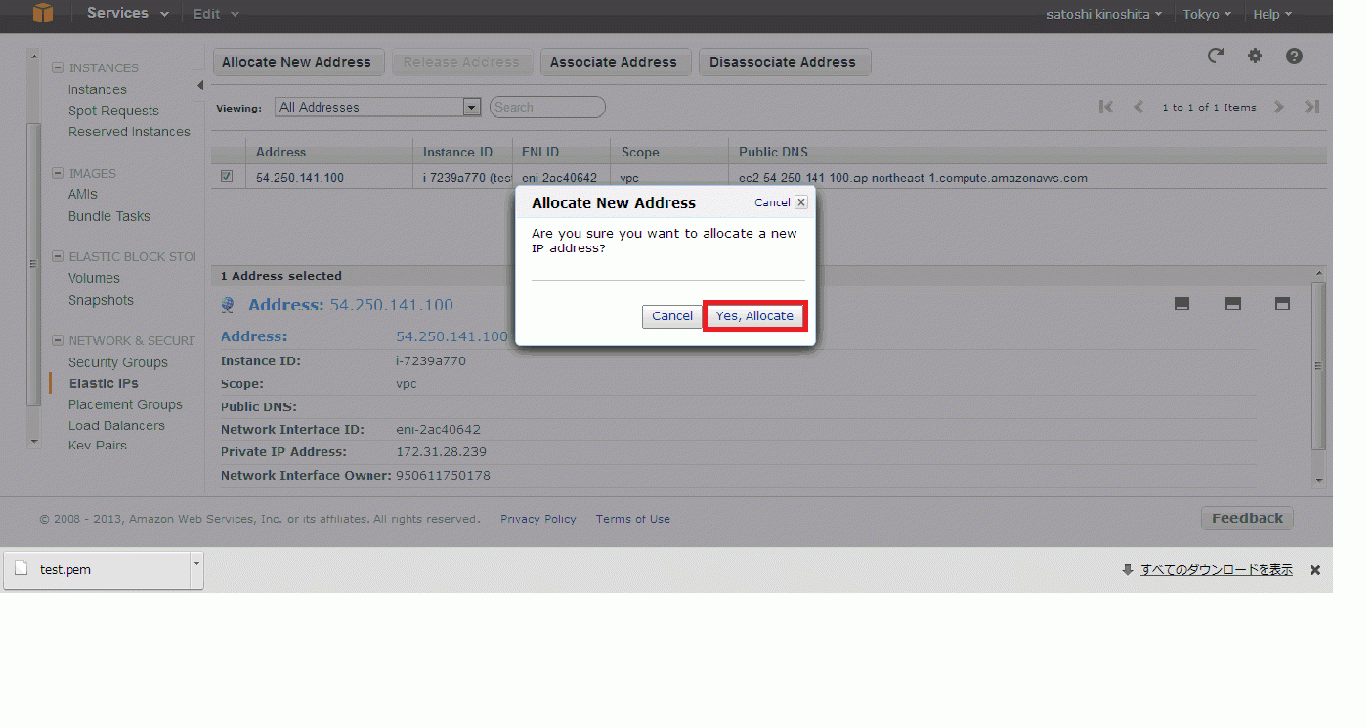The height and width of the screenshot is (728, 1366).
Task: Collapse the ELASTIC BLOCK STORE section
Action: (58, 257)
